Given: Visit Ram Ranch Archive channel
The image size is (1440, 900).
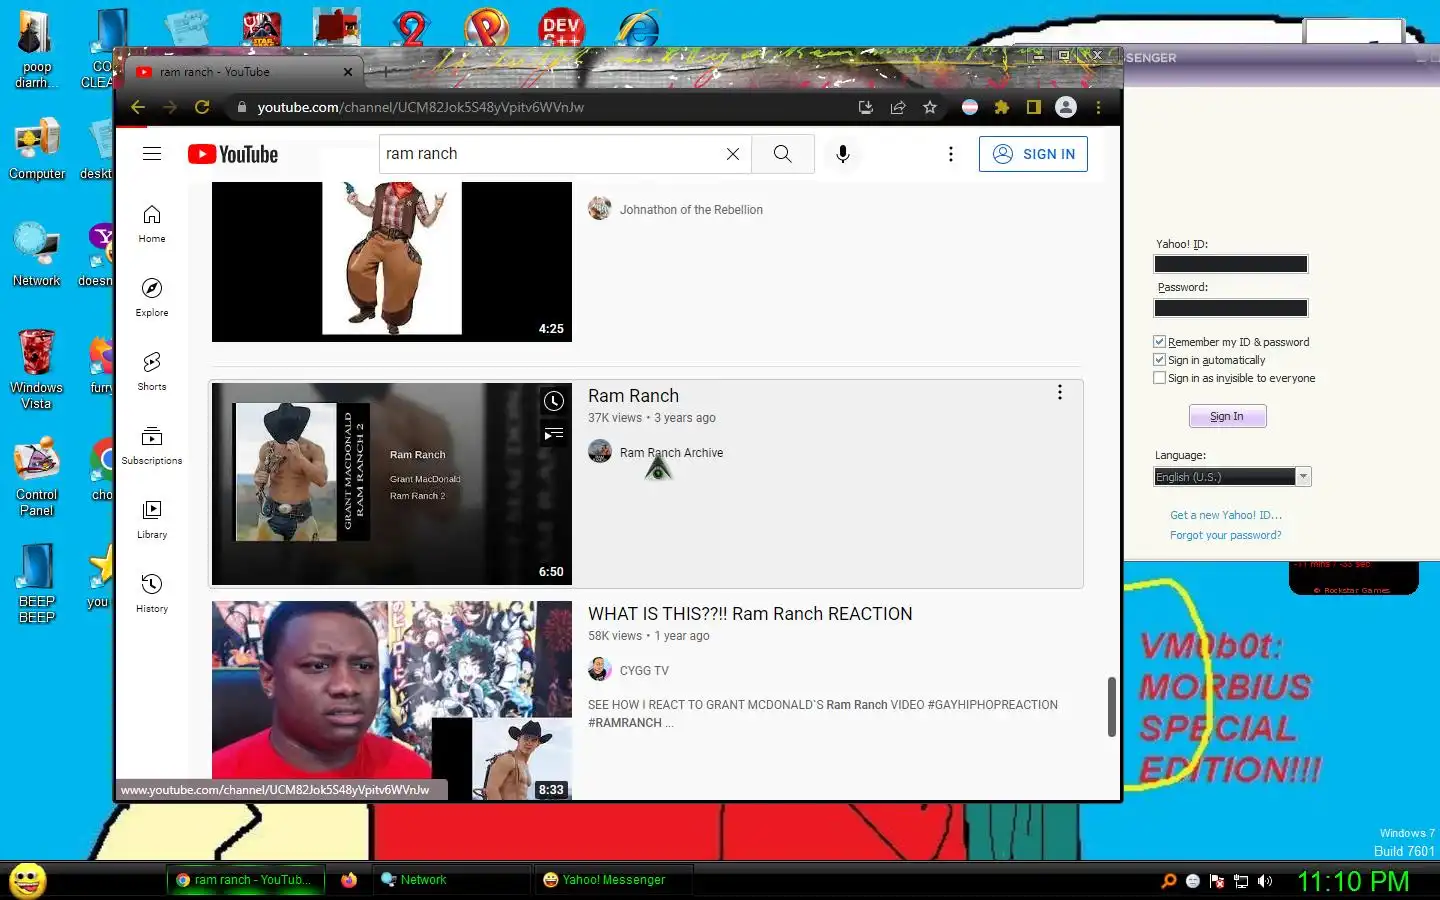Looking at the screenshot, I should pyautogui.click(x=671, y=453).
